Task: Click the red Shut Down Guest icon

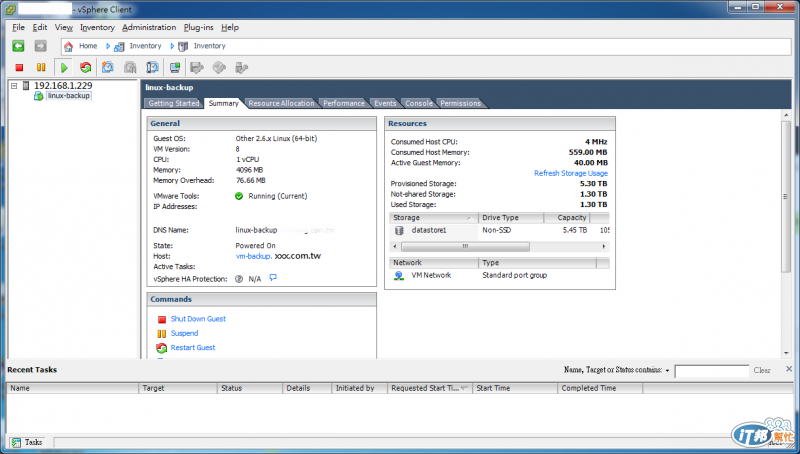Action: pyautogui.click(x=162, y=319)
